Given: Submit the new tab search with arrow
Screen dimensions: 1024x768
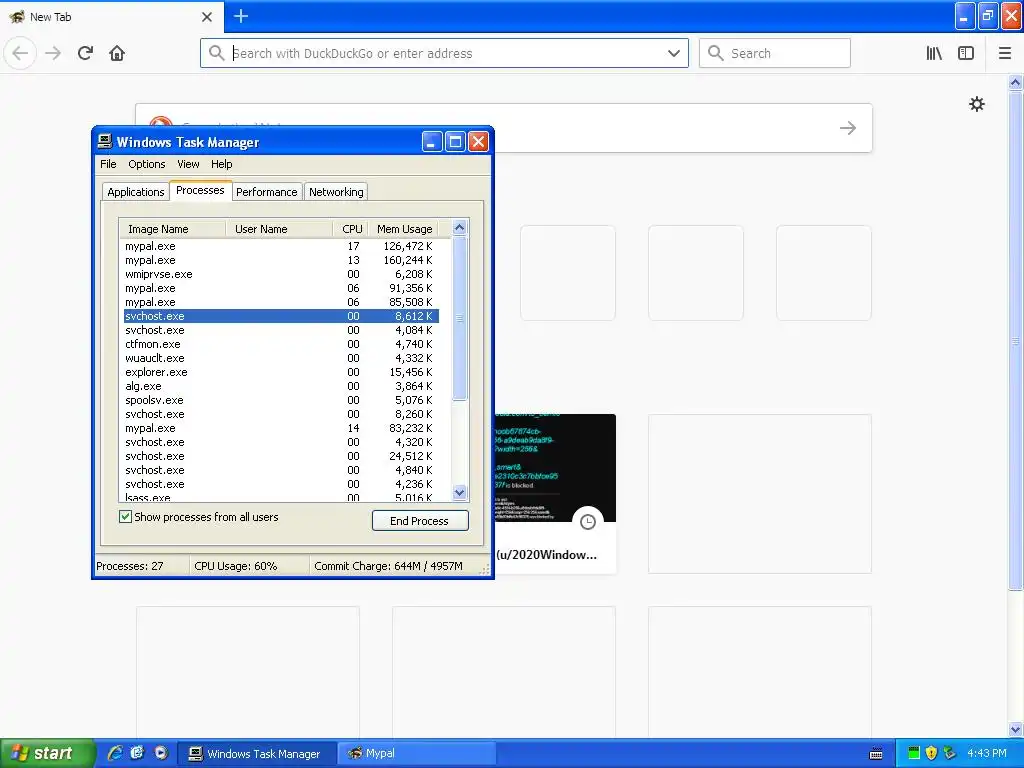Looking at the screenshot, I should (x=848, y=128).
